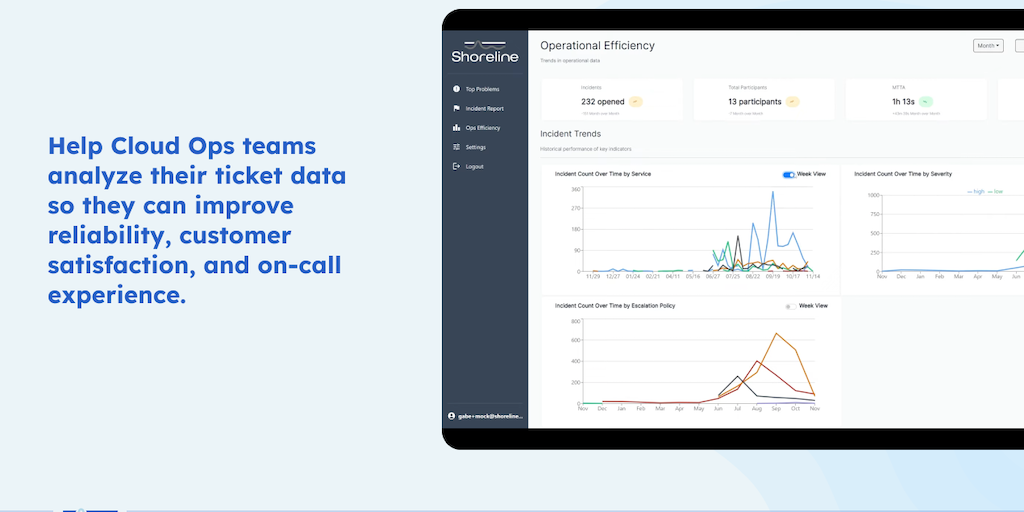
Task: Click the Historical performance of key indicators subtitle
Action: pyautogui.click(x=586, y=149)
